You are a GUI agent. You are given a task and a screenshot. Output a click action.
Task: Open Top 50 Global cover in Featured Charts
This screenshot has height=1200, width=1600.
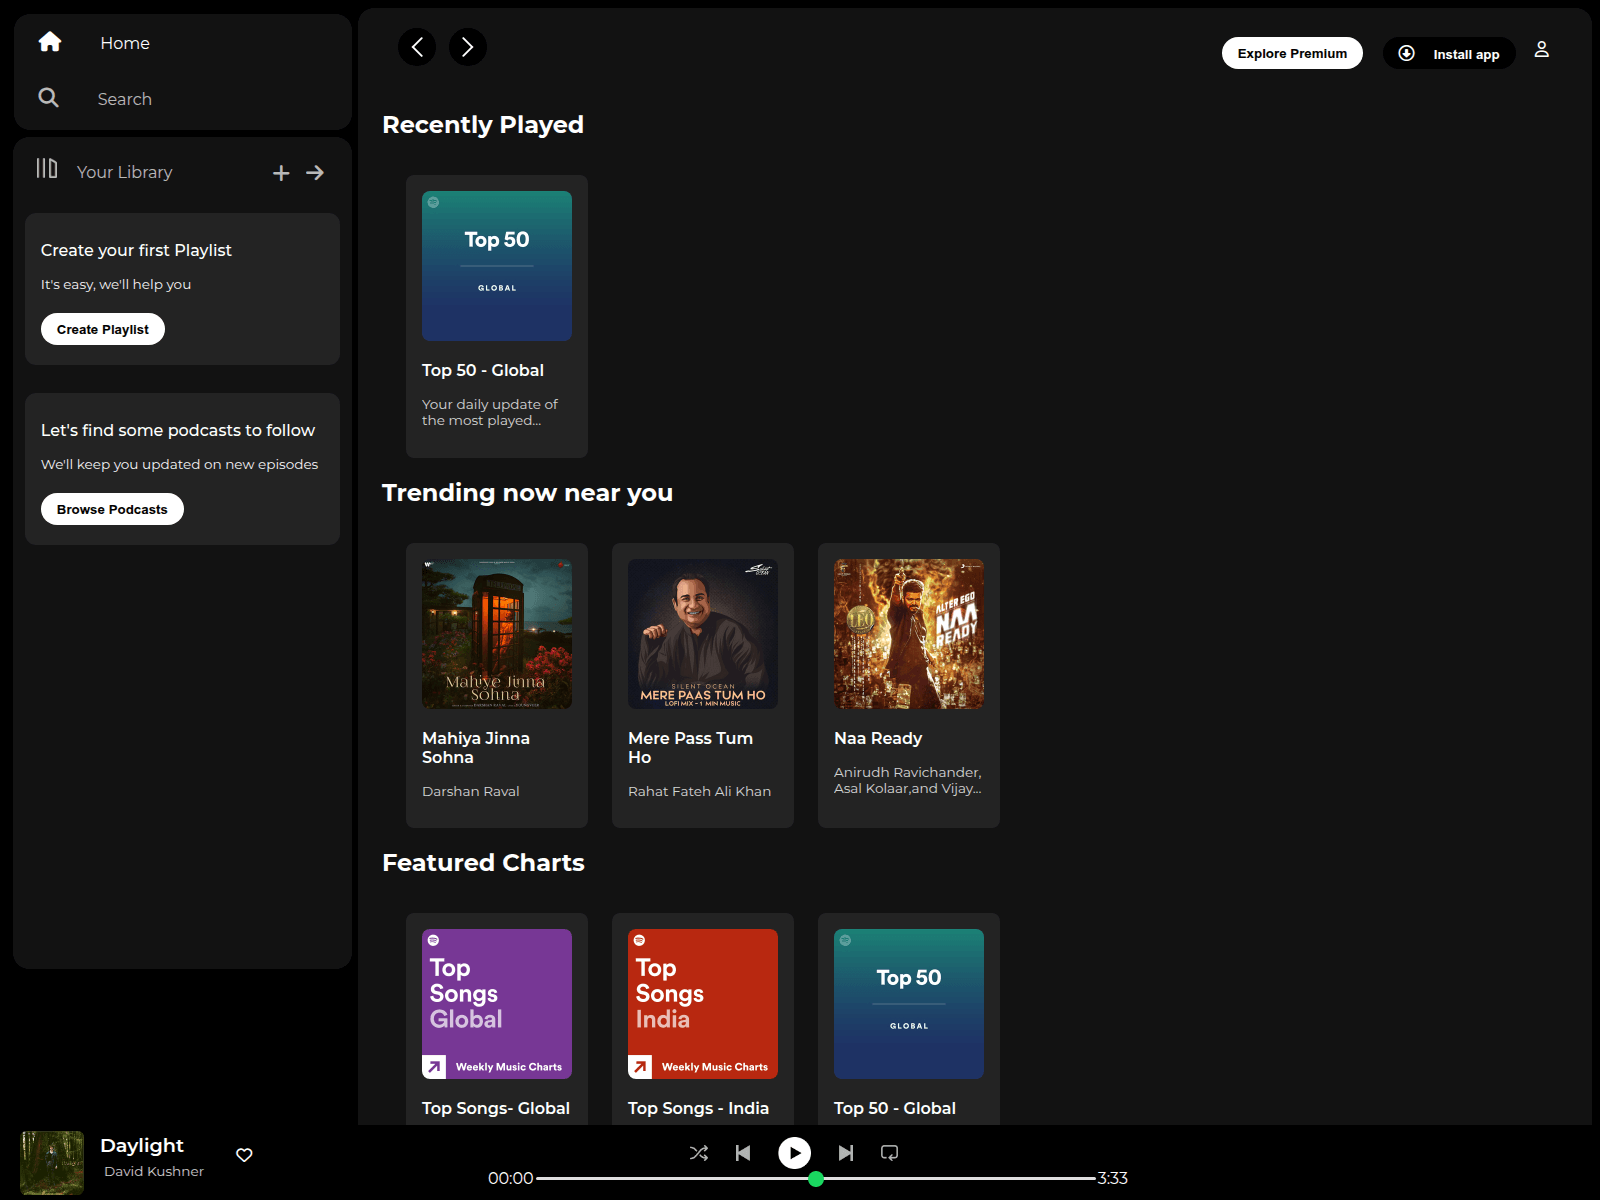coord(909,1004)
